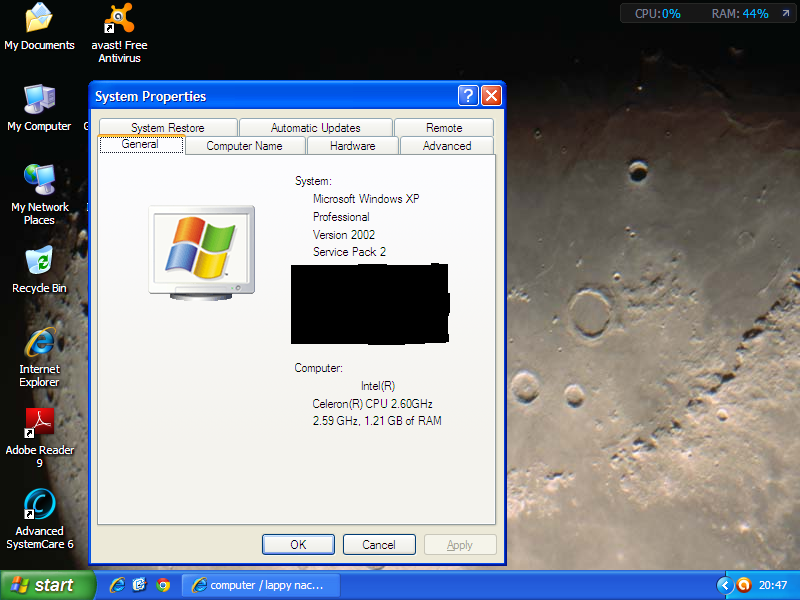Select the General tab
The height and width of the screenshot is (600, 800).
click(x=140, y=144)
